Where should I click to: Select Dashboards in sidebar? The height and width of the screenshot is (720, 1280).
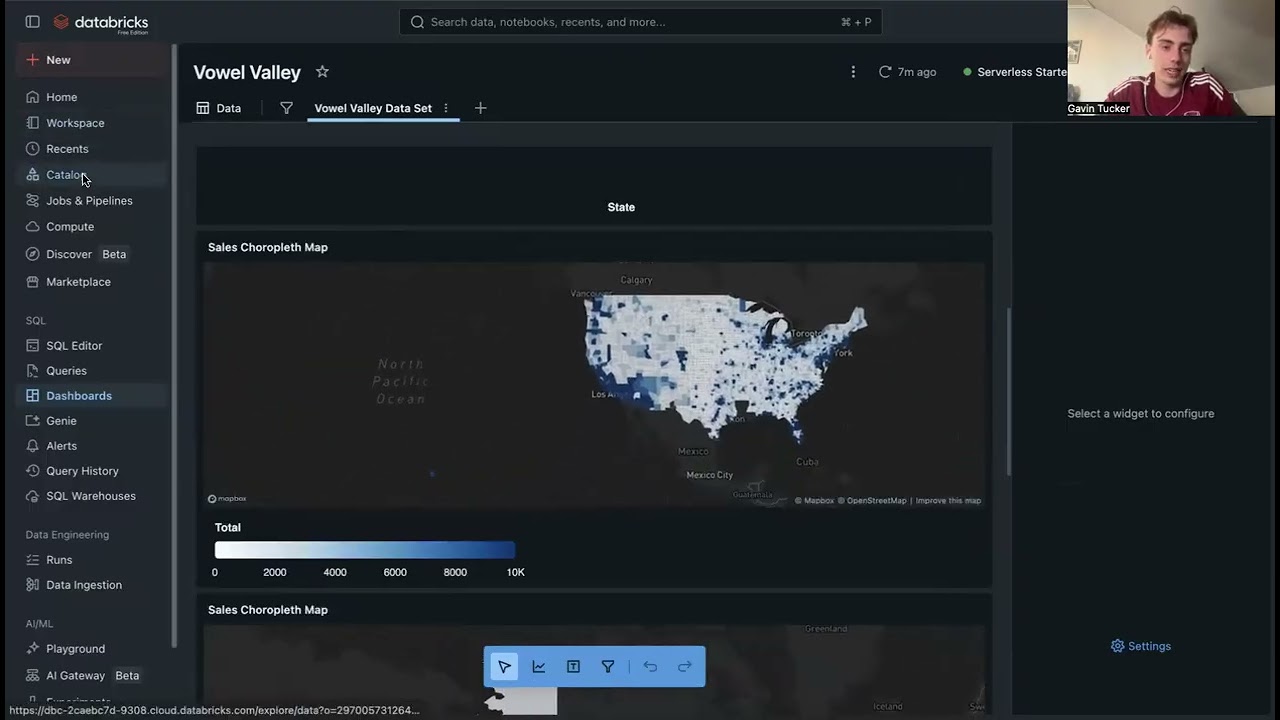pyautogui.click(x=93, y=396)
